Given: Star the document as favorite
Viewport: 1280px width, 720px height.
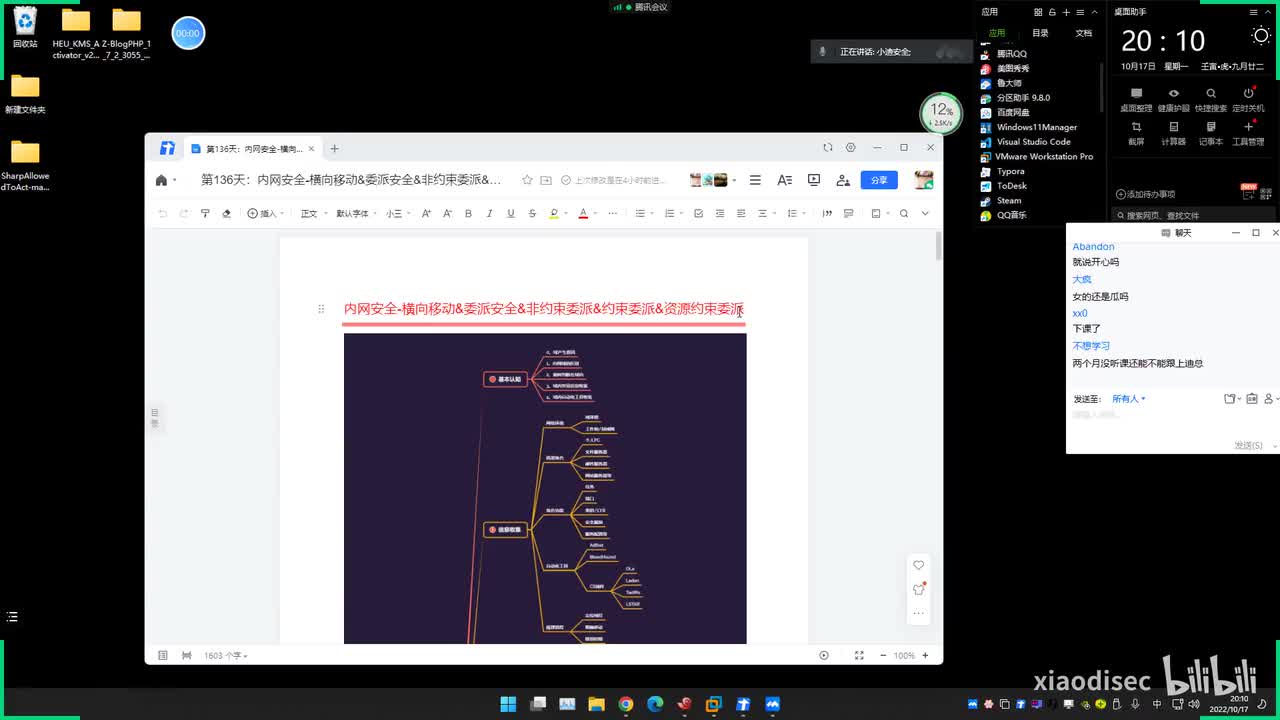Looking at the screenshot, I should [527, 180].
